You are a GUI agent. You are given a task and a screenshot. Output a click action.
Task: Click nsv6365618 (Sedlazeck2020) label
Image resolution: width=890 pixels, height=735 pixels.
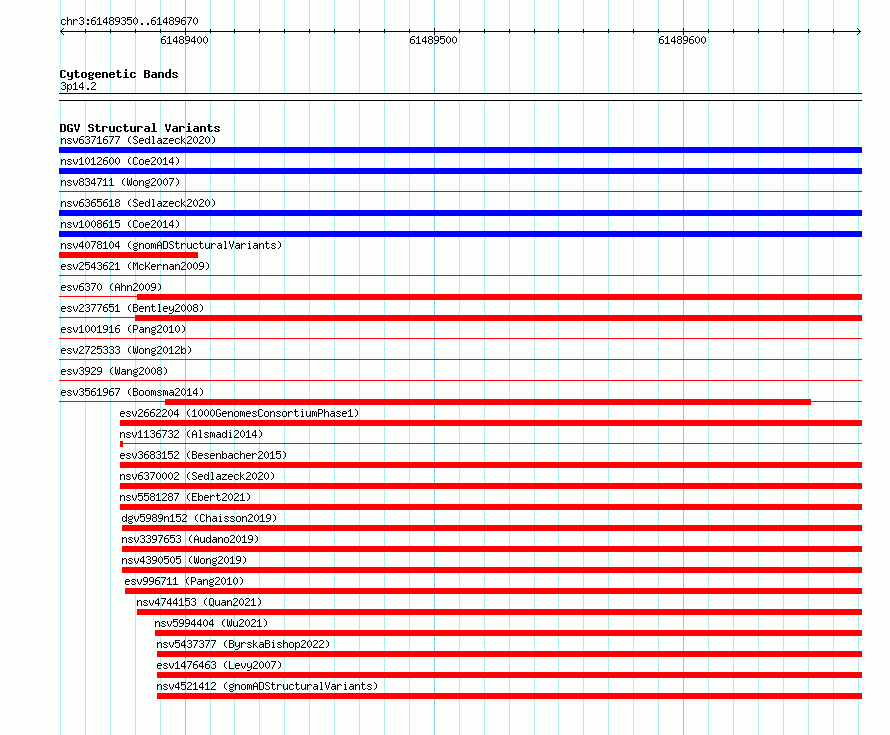pos(138,203)
